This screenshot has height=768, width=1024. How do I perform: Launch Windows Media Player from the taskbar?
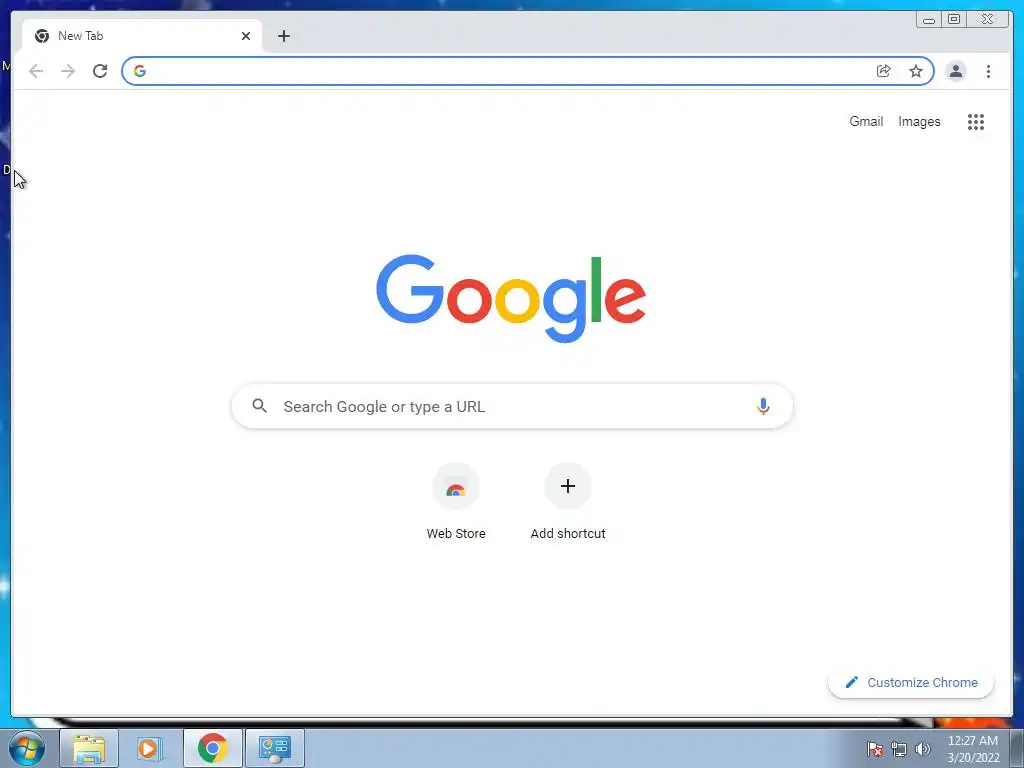149,748
